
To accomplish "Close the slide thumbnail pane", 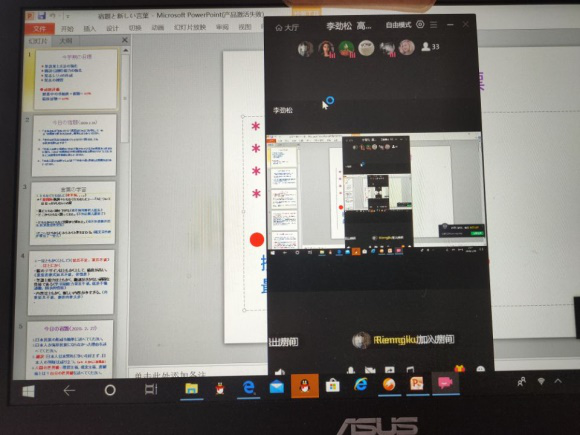I will 125,40.
